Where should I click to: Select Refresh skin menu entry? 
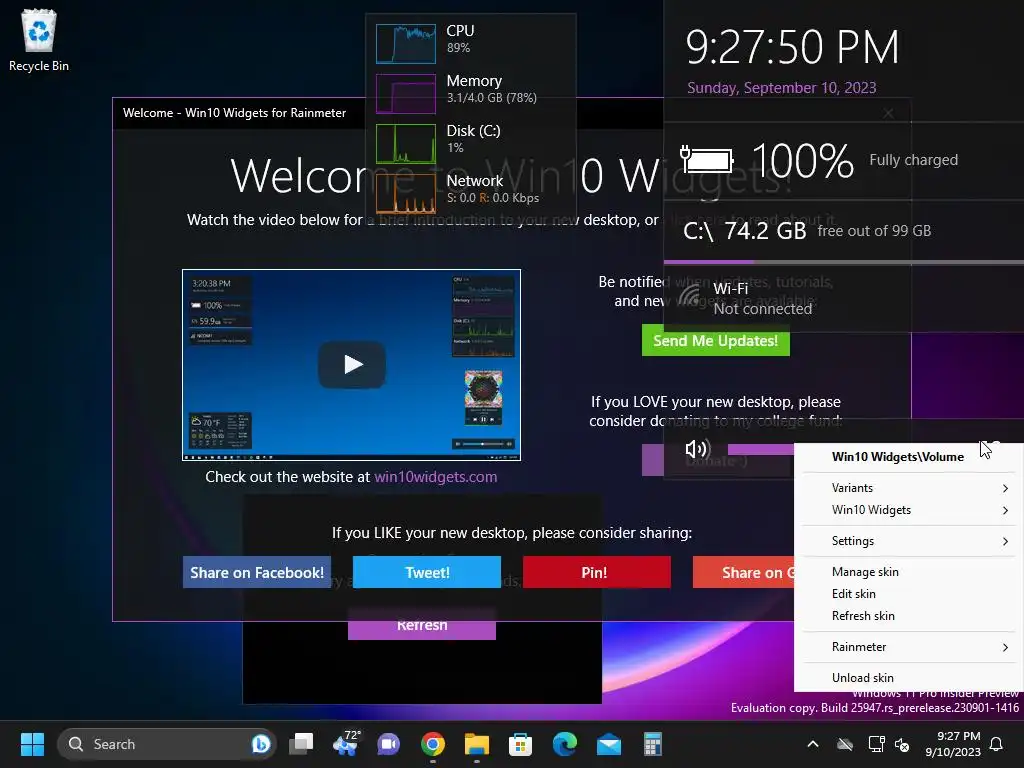pyautogui.click(x=909, y=616)
